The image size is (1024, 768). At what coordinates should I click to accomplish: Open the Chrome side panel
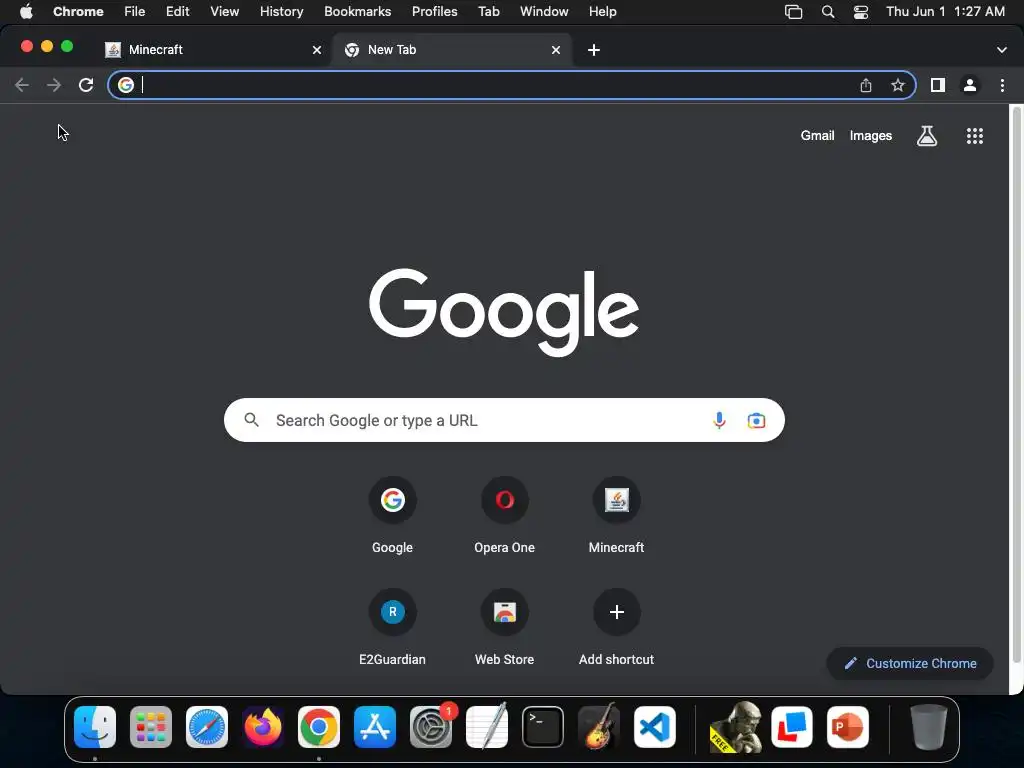[x=938, y=85]
